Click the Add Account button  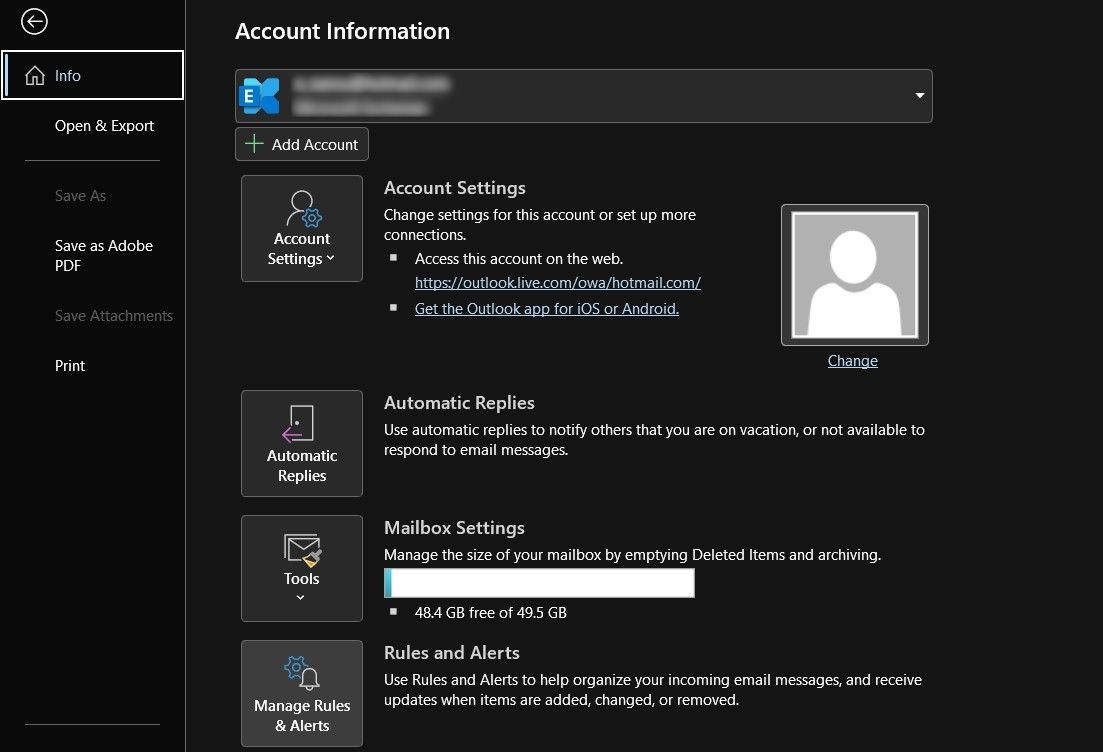click(302, 144)
